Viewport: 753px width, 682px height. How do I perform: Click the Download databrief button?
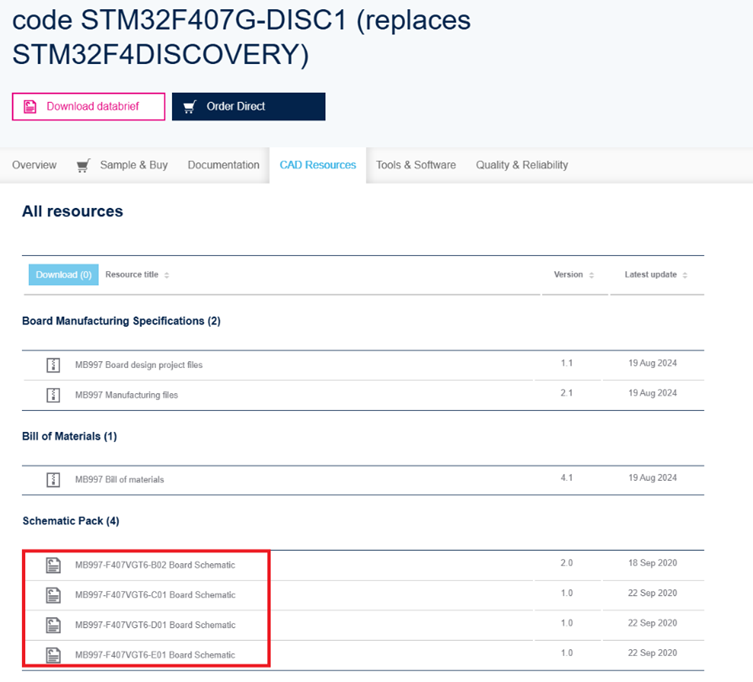[88, 107]
